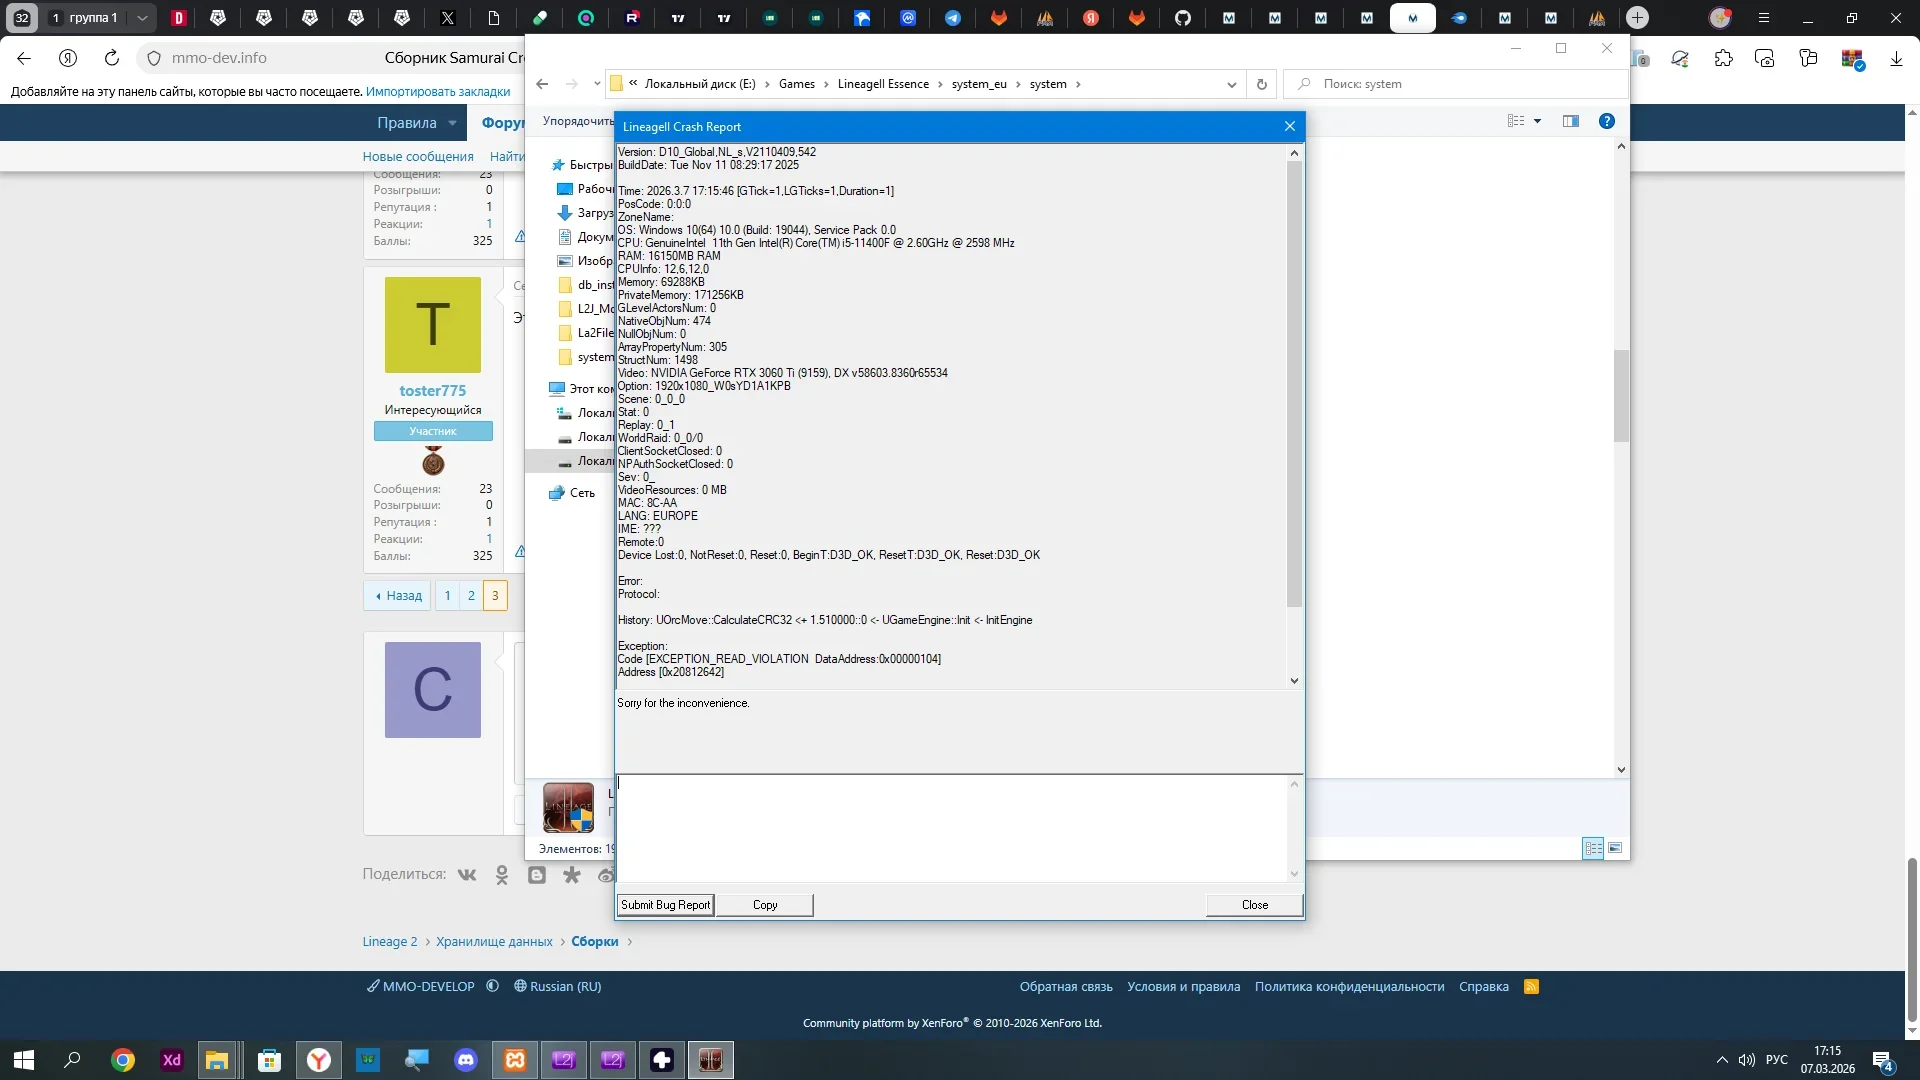Open the Хранилище данных breadcrumb
Viewport: 1920px width, 1080px height.
click(x=494, y=942)
